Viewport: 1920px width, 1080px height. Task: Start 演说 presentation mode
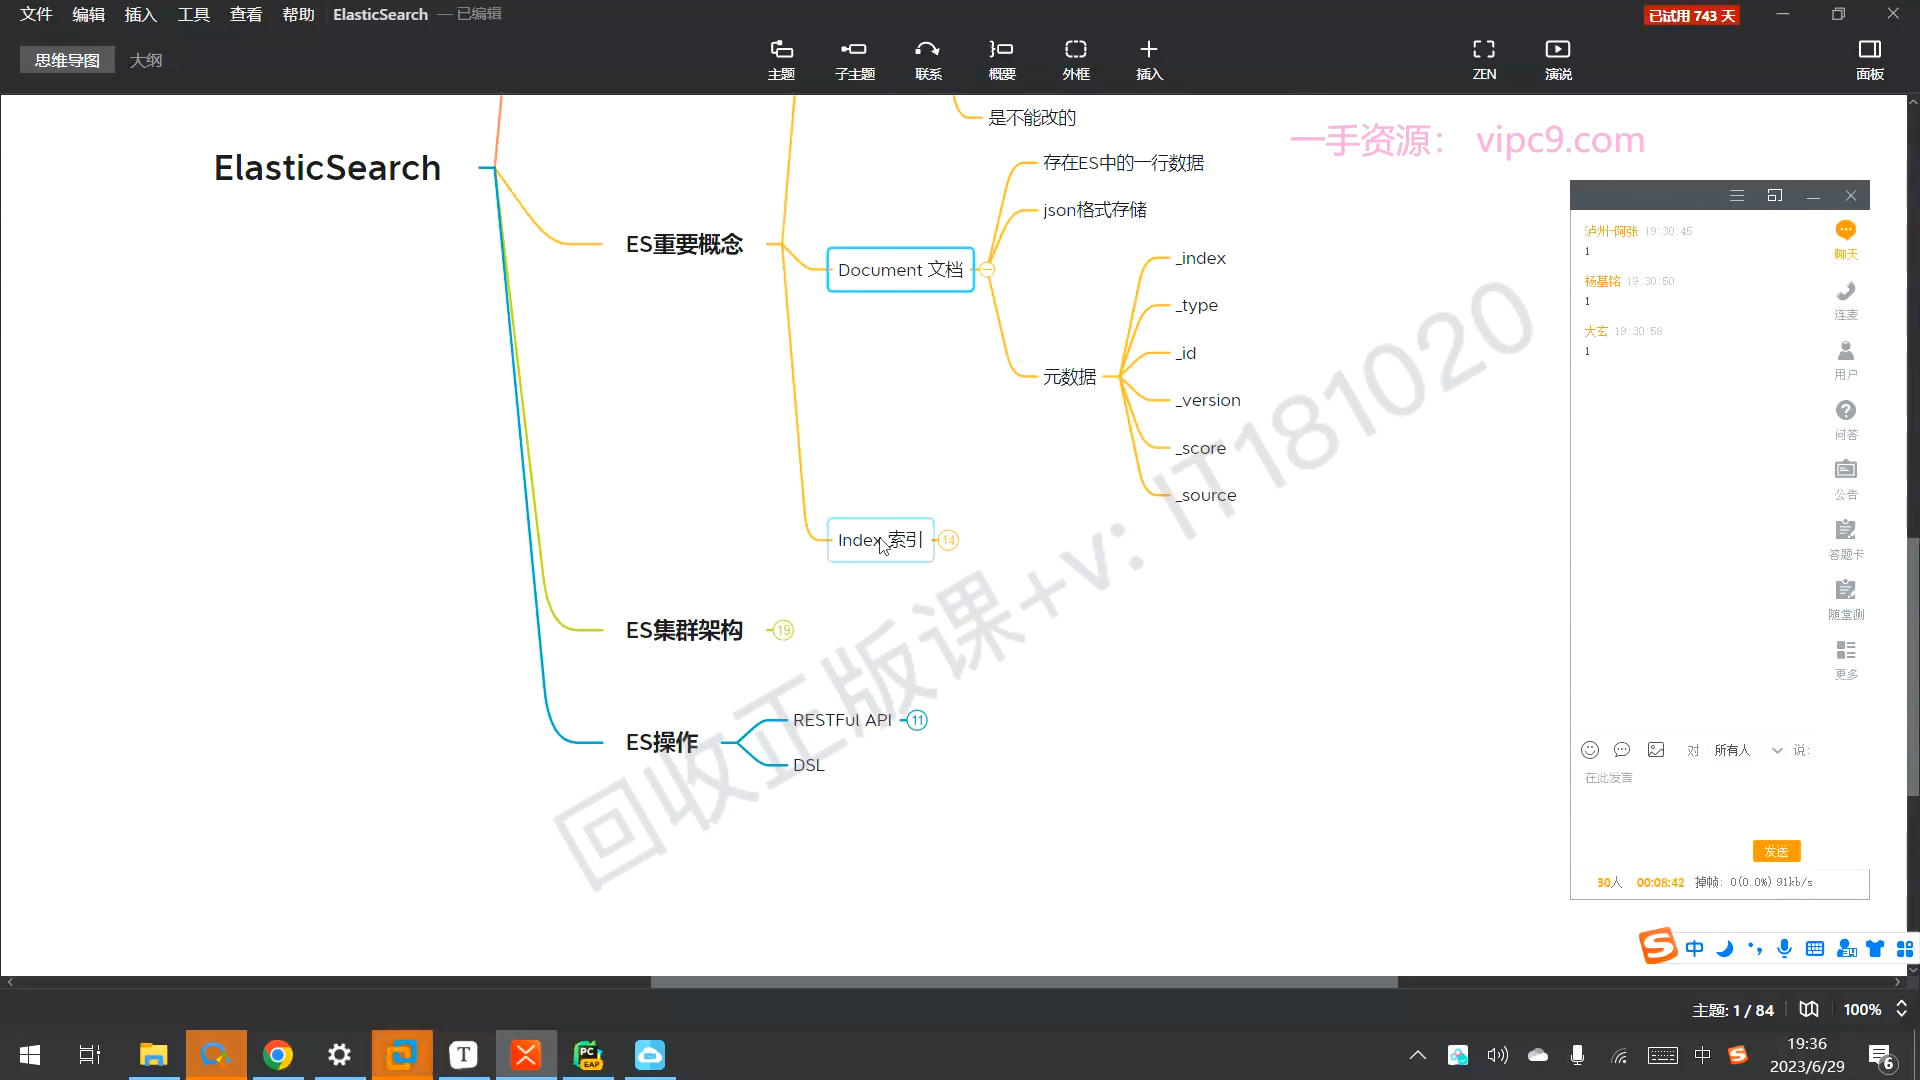tap(1558, 59)
